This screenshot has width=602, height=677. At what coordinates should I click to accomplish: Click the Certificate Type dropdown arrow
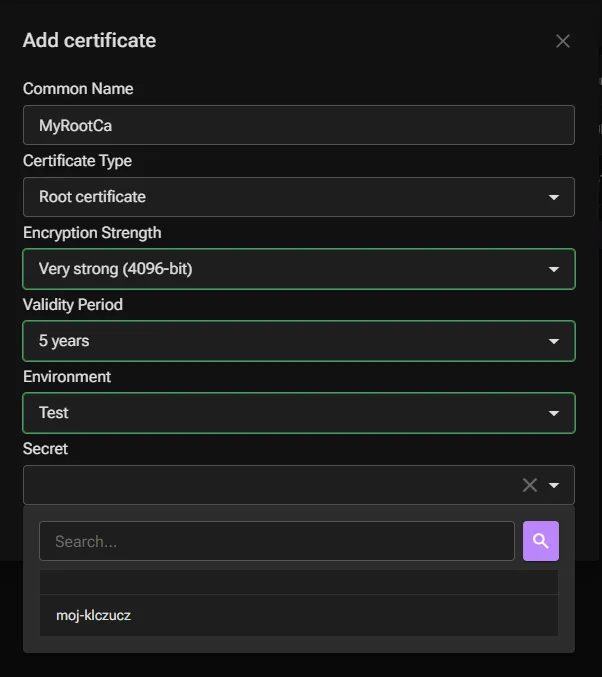pos(554,197)
